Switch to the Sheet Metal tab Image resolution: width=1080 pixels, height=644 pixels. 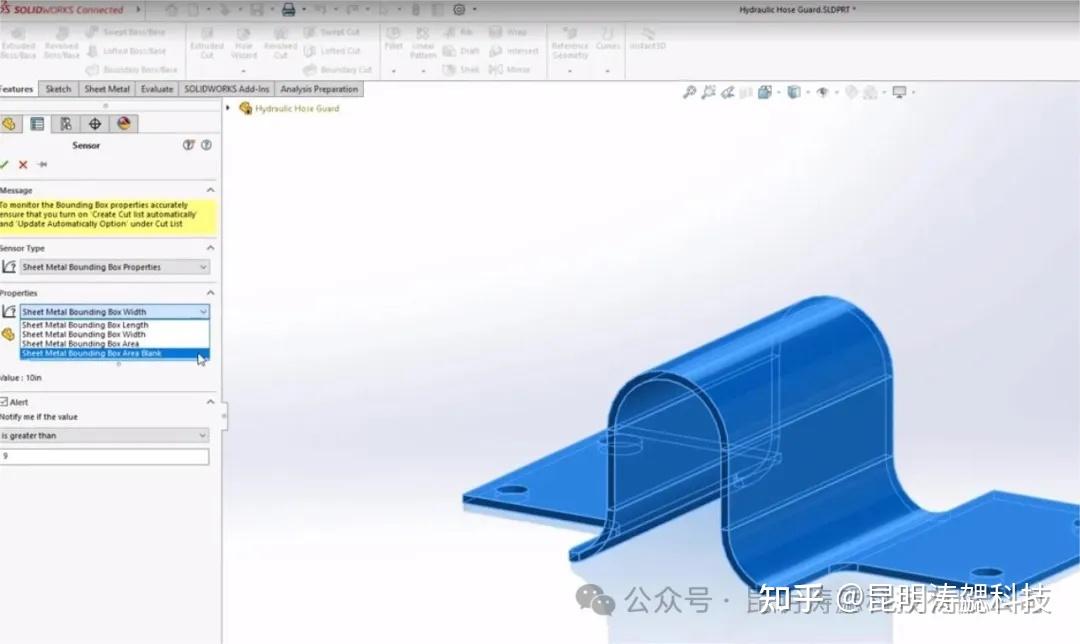pos(107,89)
